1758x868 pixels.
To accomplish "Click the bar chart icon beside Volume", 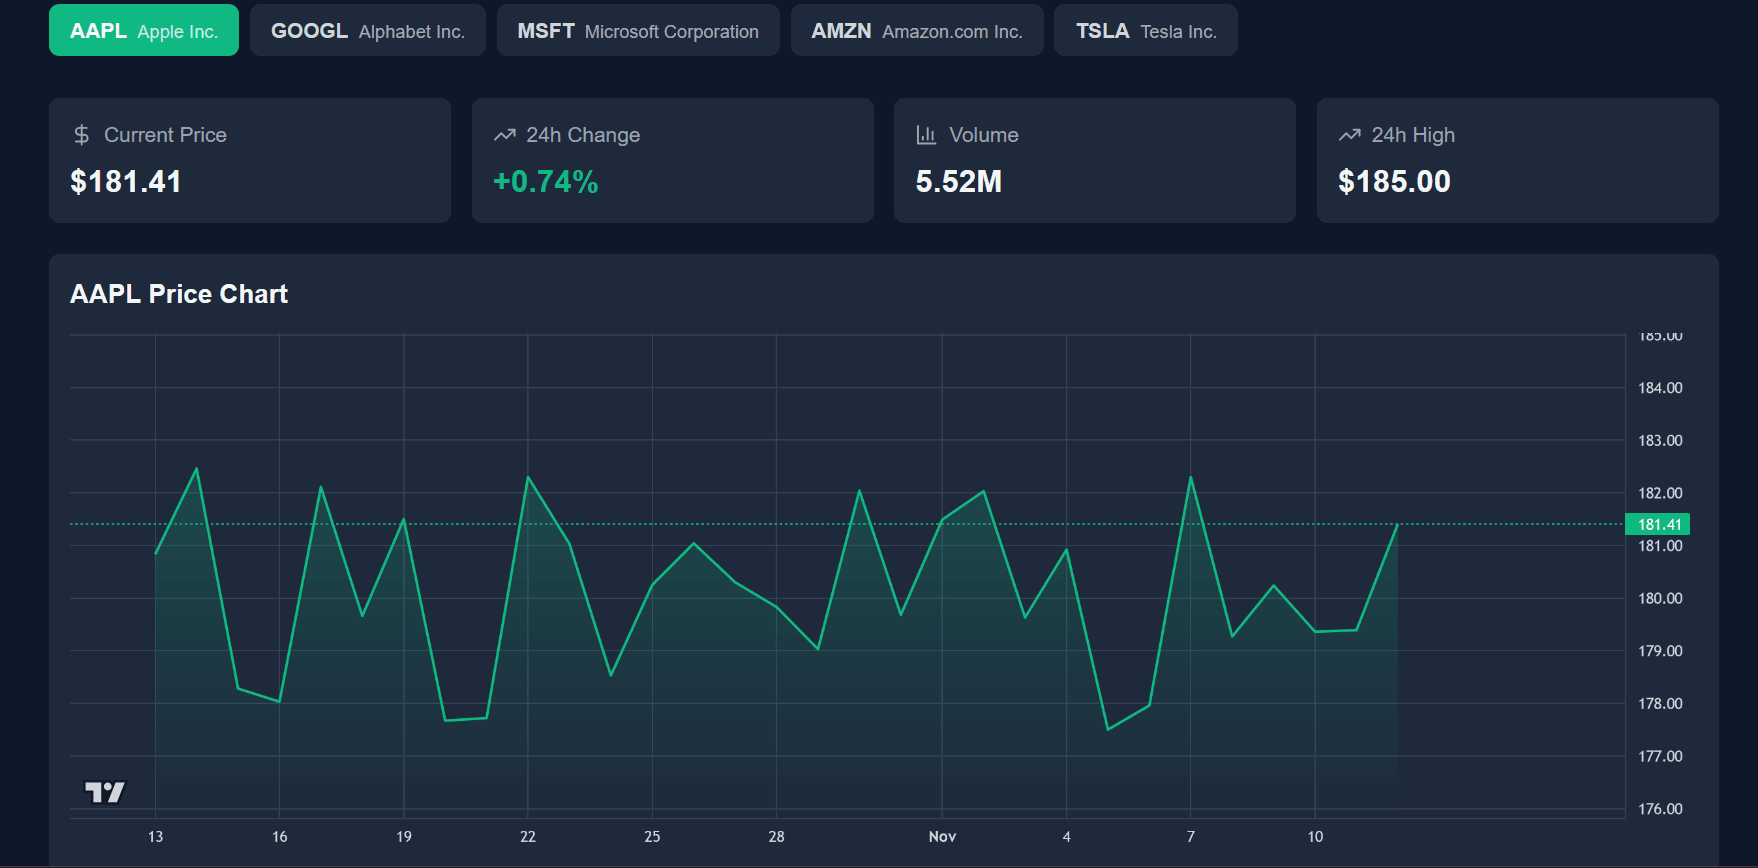I will pyautogui.click(x=926, y=135).
